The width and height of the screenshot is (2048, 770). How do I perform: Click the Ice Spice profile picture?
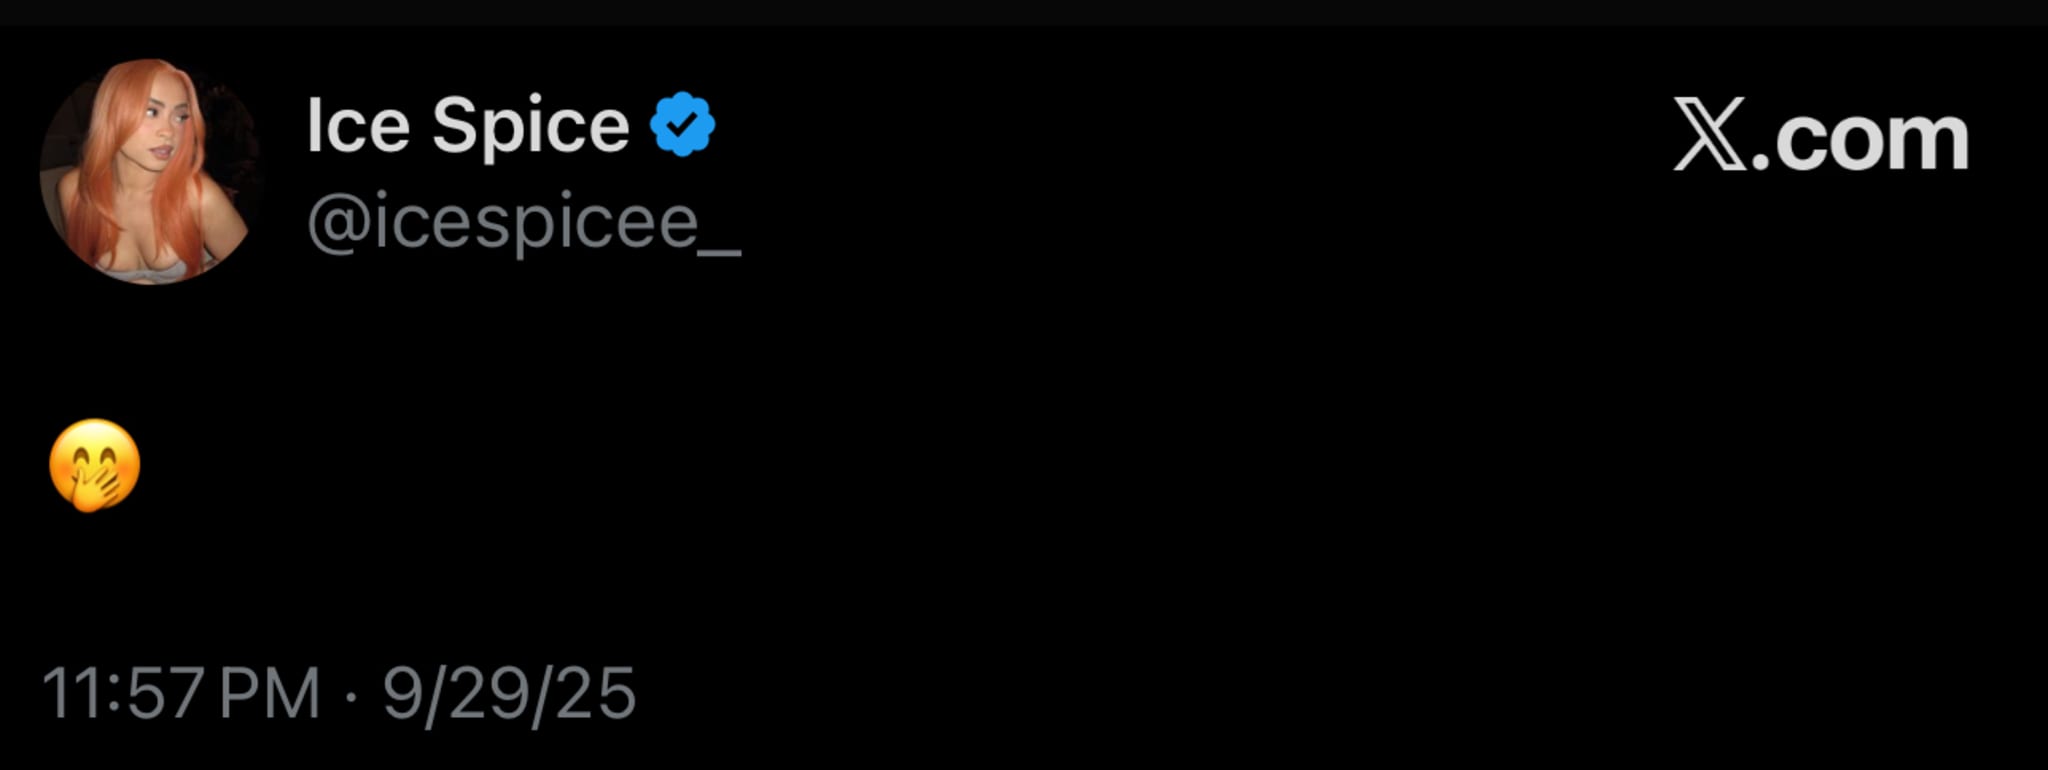pos(149,172)
